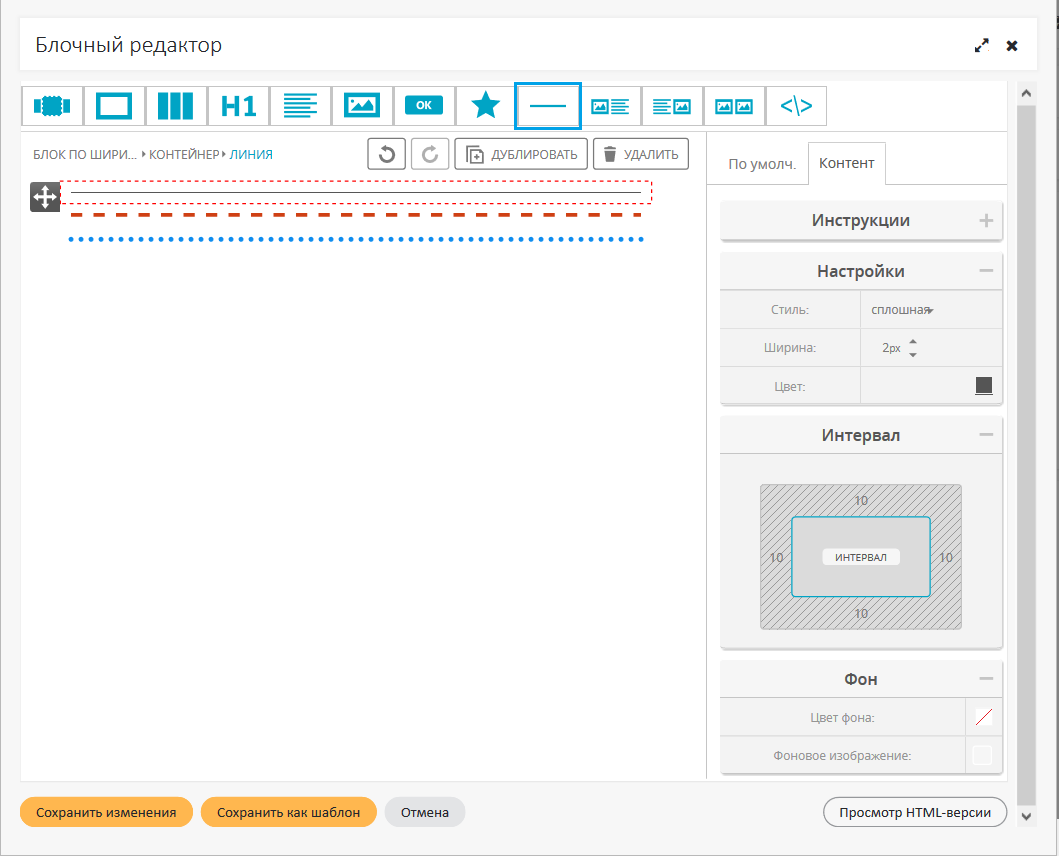Select the container block tool
The width and height of the screenshot is (1059, 856).
click(x=114, y=105)
